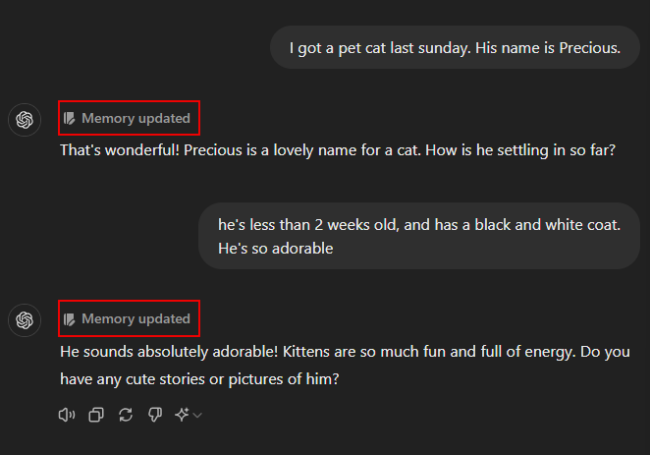Click the sparkle change model icon
650x455 pixels.
click(x=182, y=415)
